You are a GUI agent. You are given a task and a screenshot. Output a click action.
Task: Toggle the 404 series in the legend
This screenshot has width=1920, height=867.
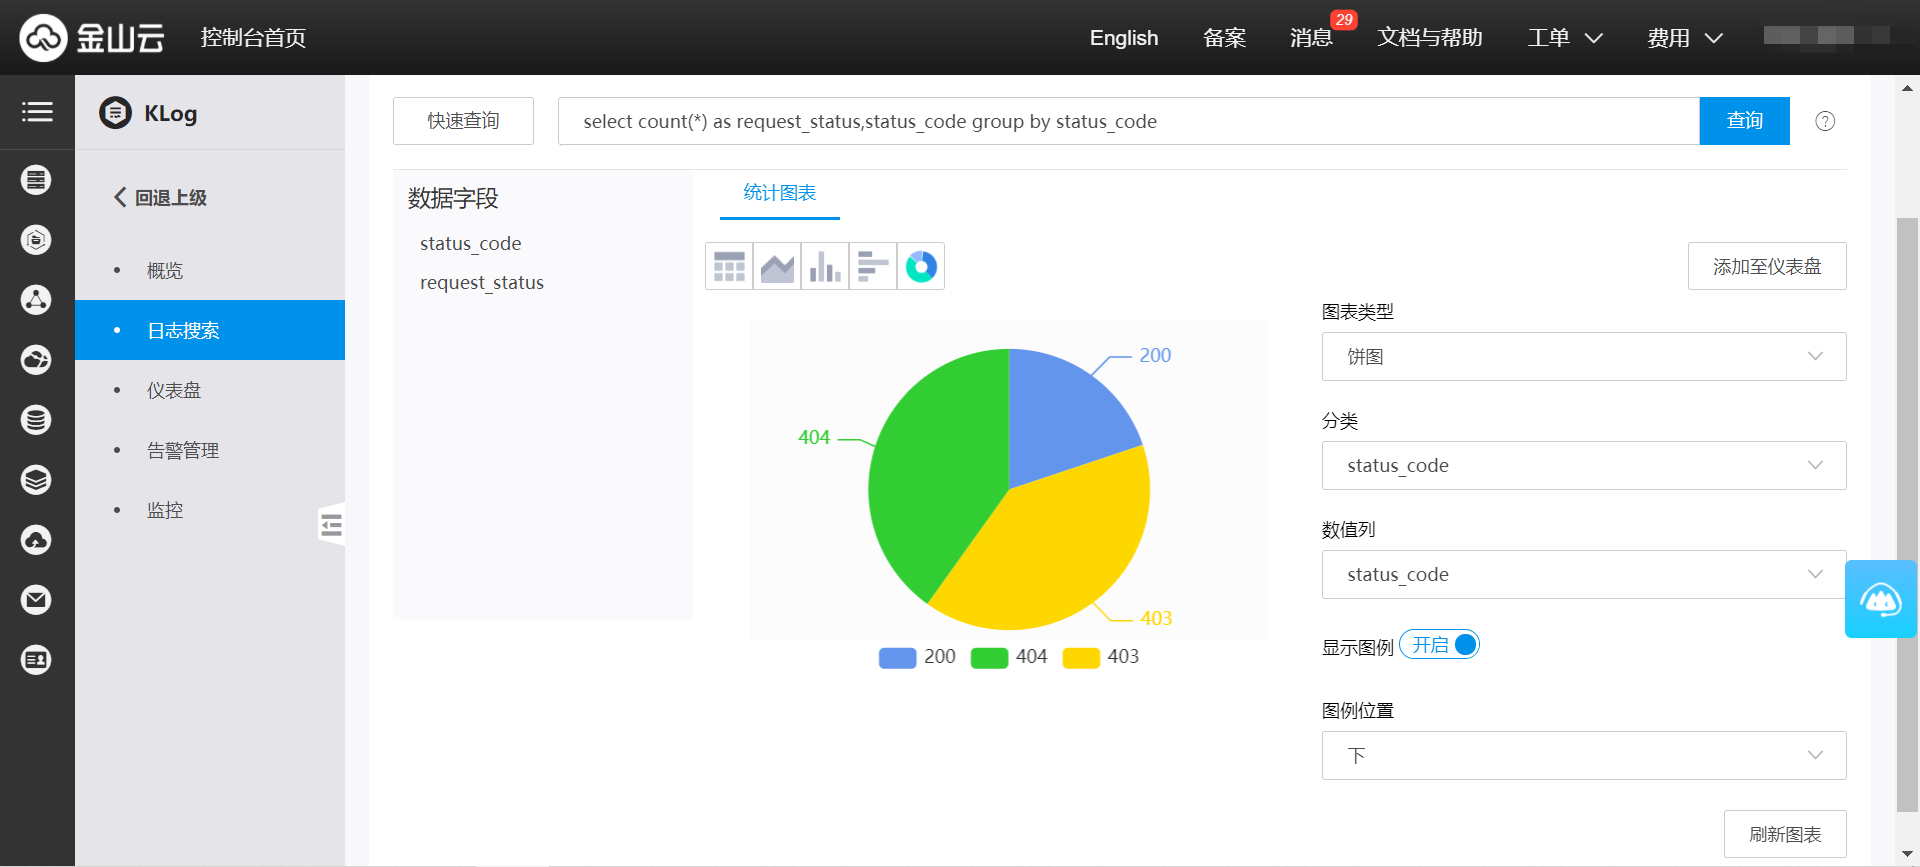pyautogui.click(x=1010, y=657)
